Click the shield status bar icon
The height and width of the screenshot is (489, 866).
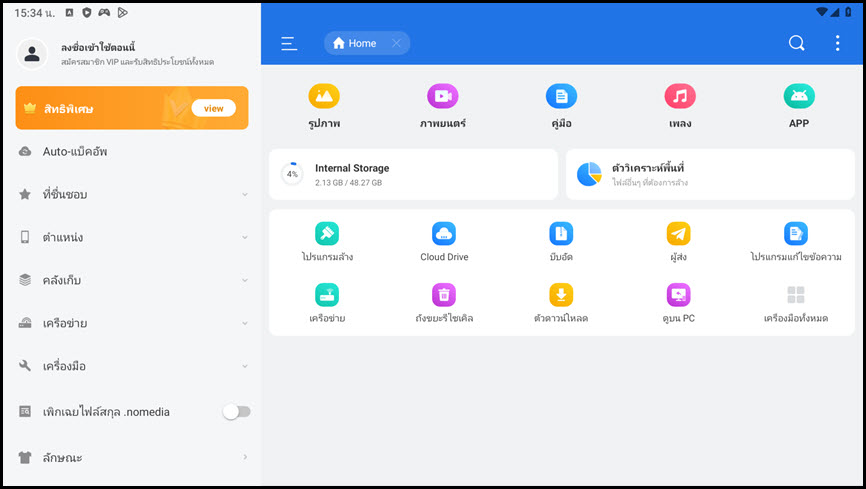(86, 12)
